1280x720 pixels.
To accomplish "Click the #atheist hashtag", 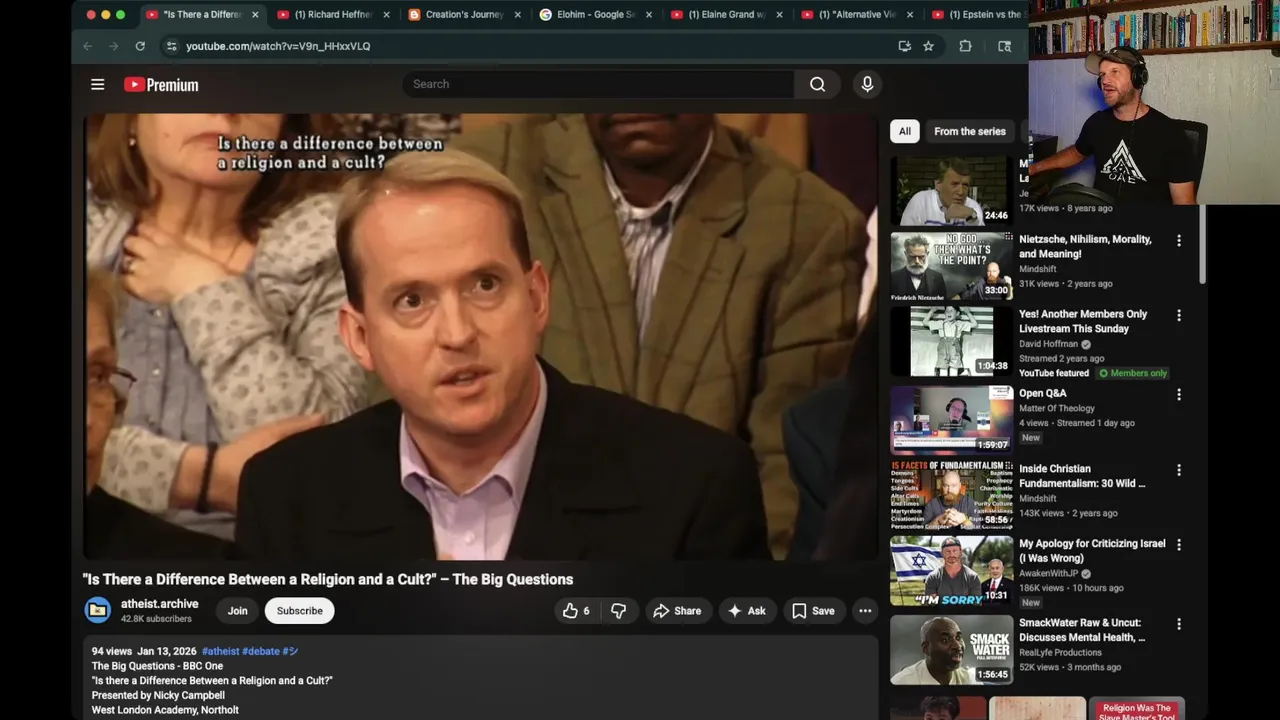I will [220, 651].
